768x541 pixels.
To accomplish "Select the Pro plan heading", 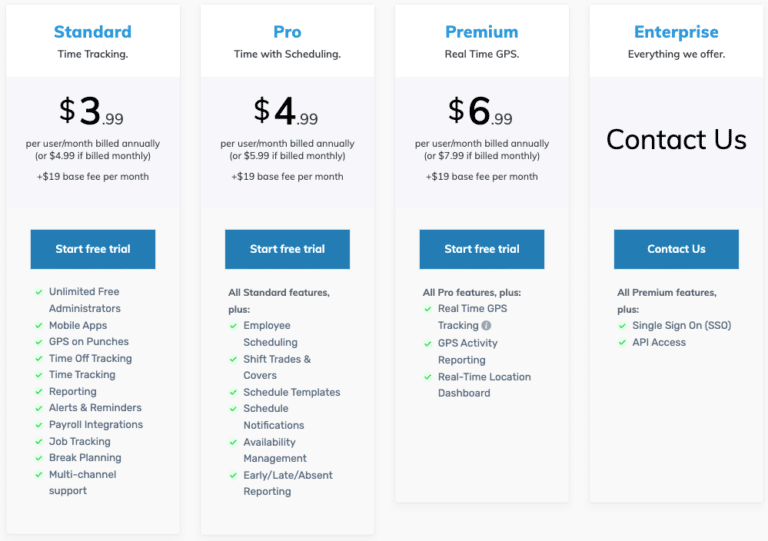I will click(287, 32).
